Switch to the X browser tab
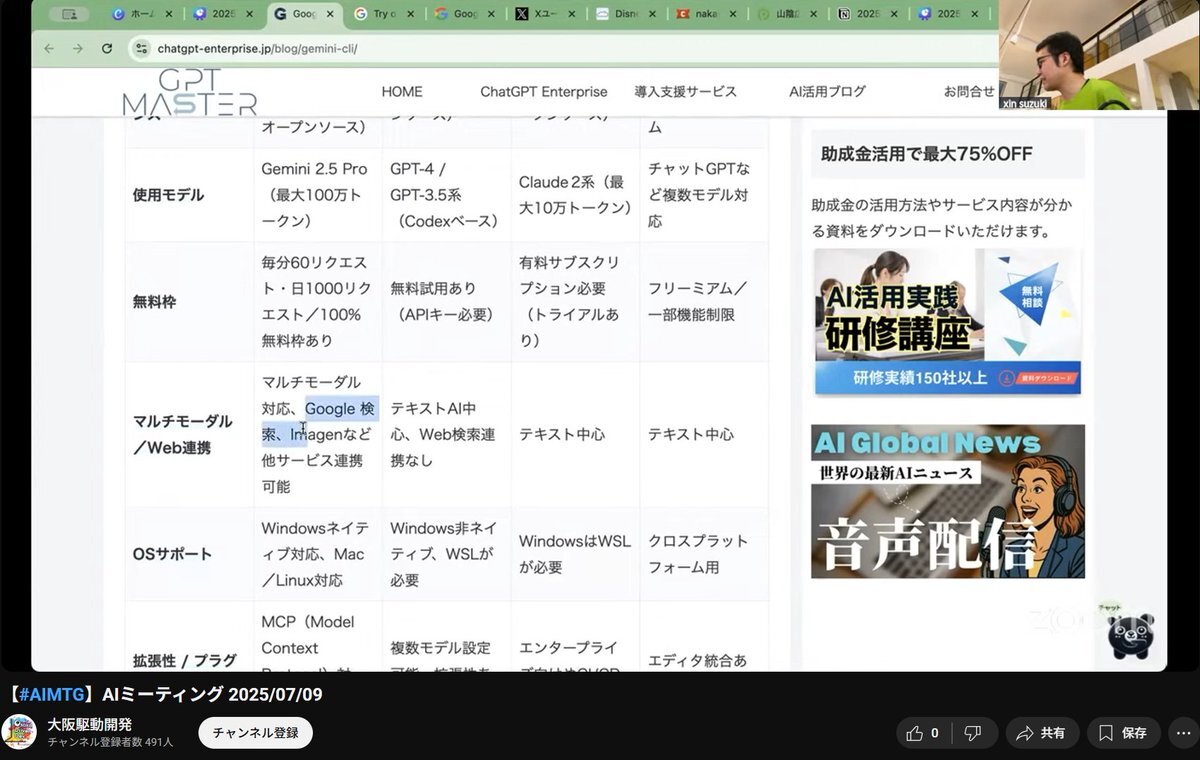The image size is (1200, 760). [545, 14]
